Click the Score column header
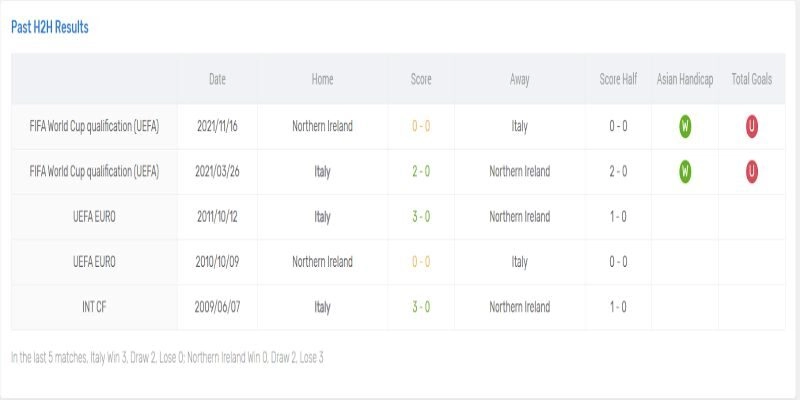800x400 pixels. [x=421, y=80]
